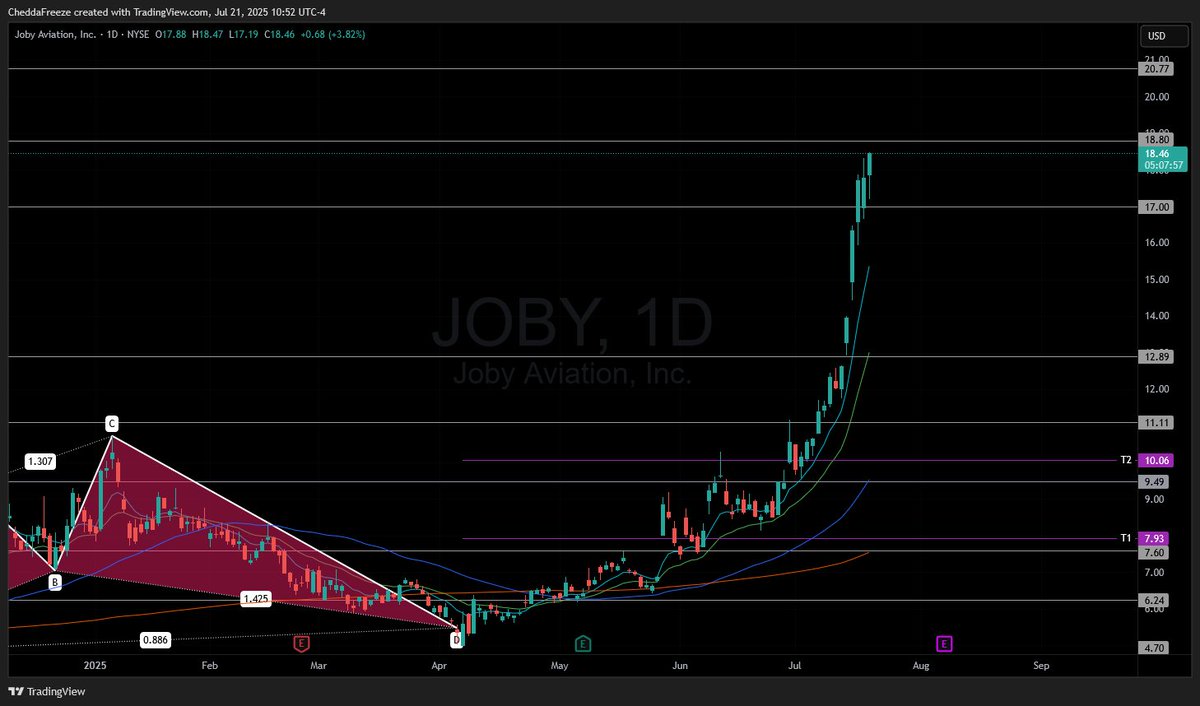Screen dimensions: 1200x706
Task: Click the 14.00 axis price tick
Action: click(1157, 316)
